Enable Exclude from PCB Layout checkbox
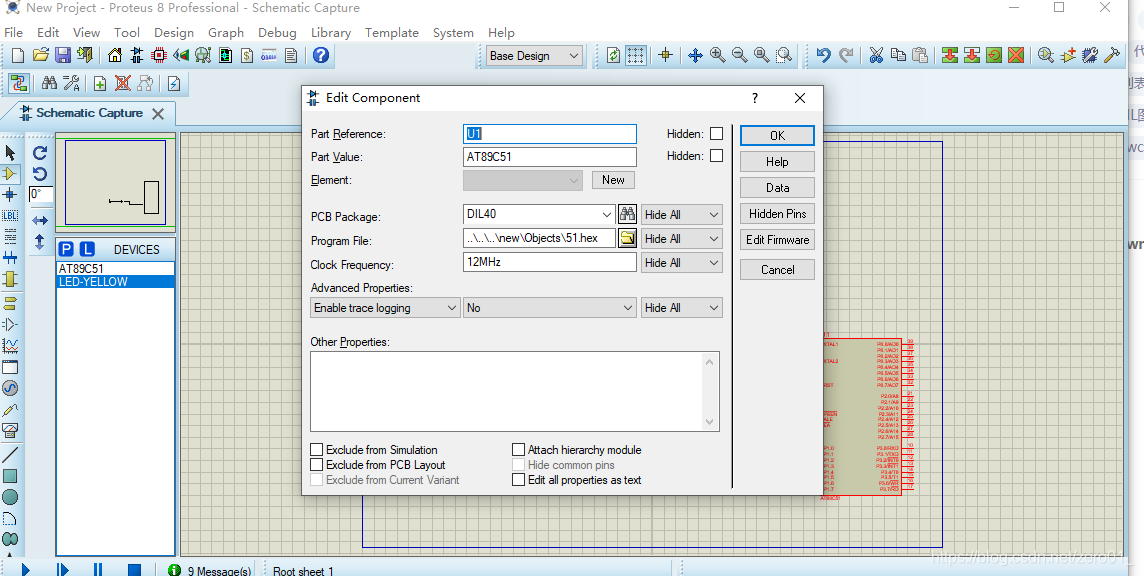The height and width of the screenshot is (576, 1144). click(x=317, y=464)
